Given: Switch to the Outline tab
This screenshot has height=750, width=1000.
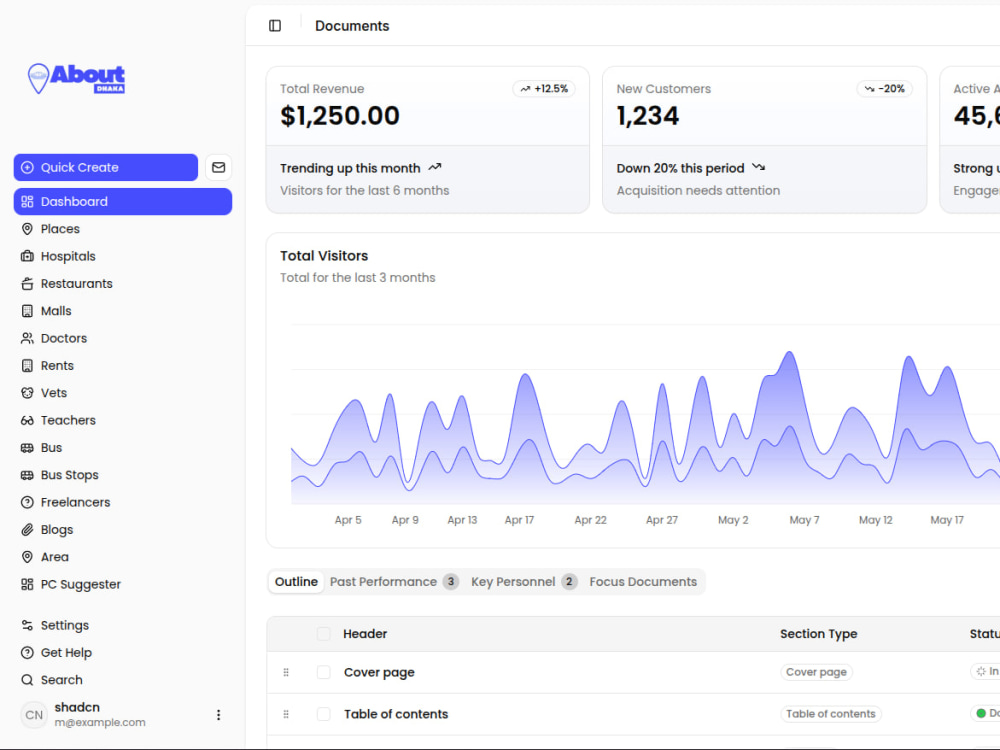Looking at the screenshot, I should 296,582.
